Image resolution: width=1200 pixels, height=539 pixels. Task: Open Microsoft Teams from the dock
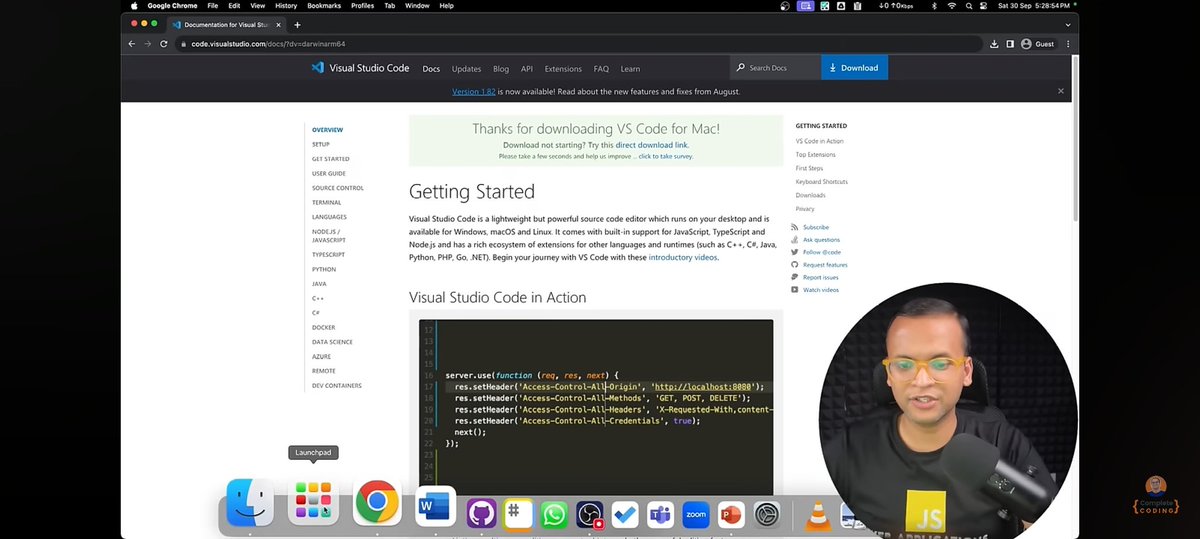pyautogui.click(x=660, y=514)
